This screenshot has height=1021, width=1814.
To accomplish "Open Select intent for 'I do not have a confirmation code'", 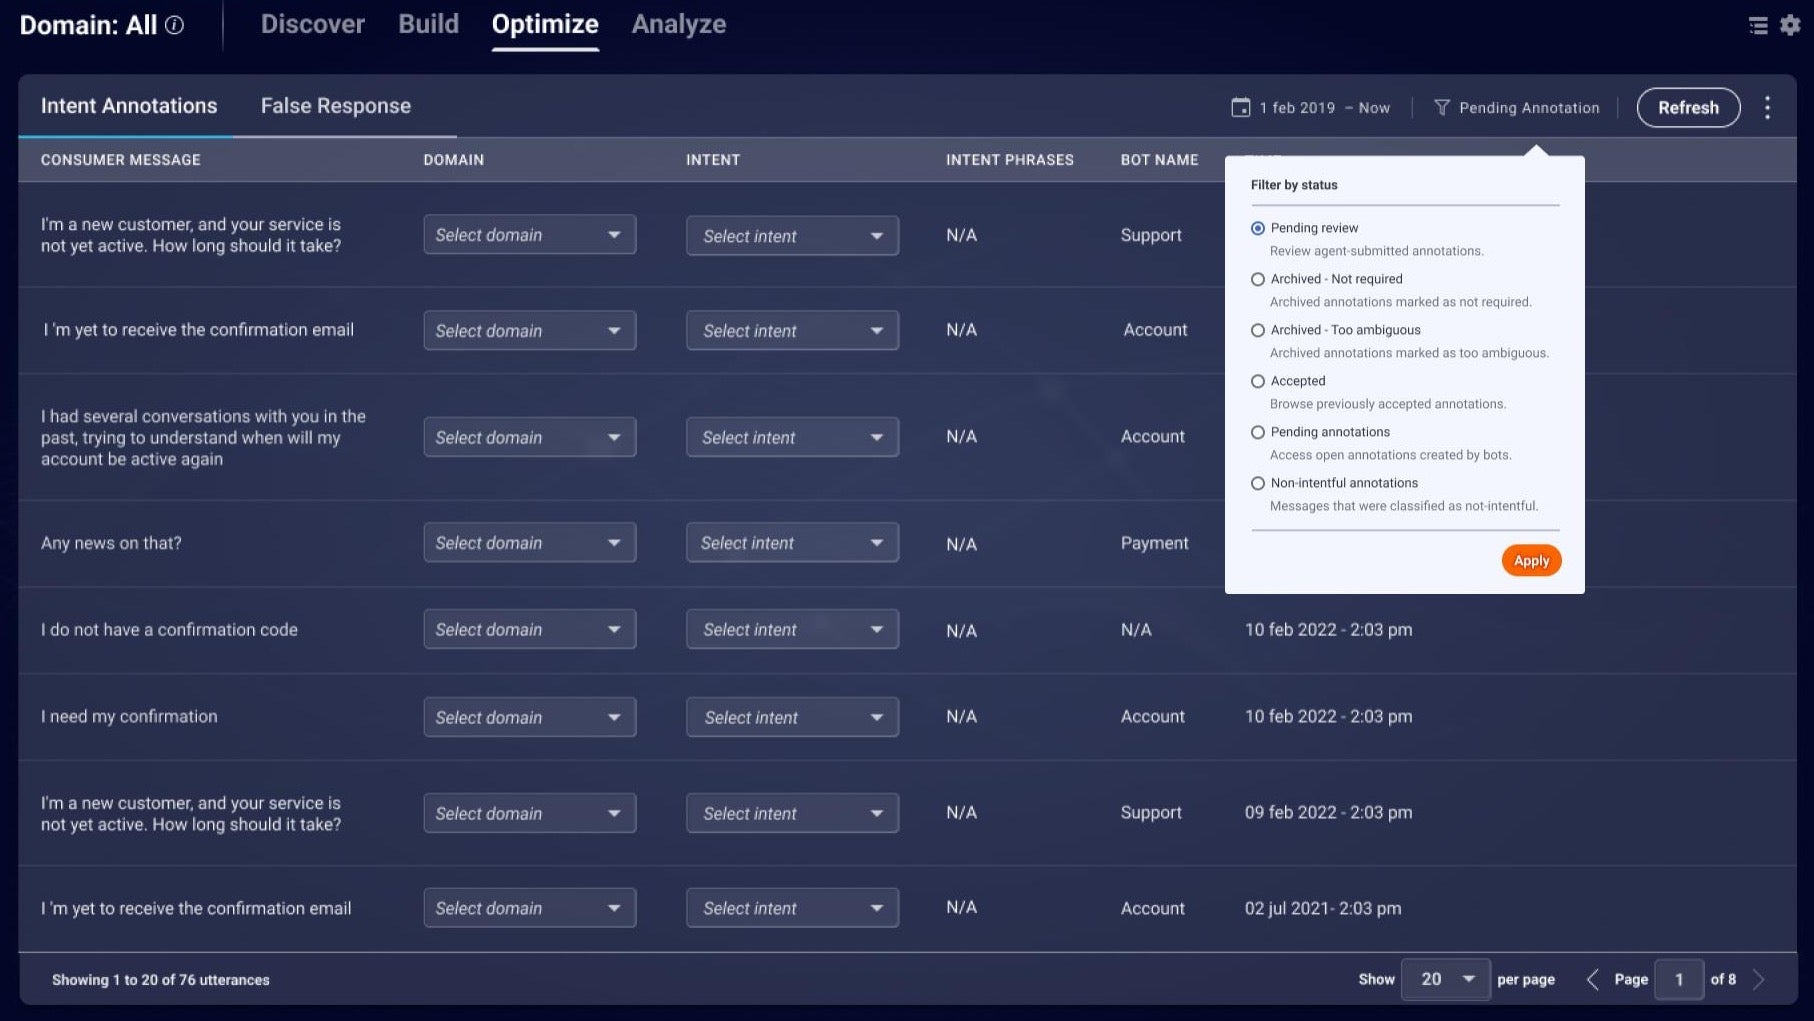I will pos(792,630).
